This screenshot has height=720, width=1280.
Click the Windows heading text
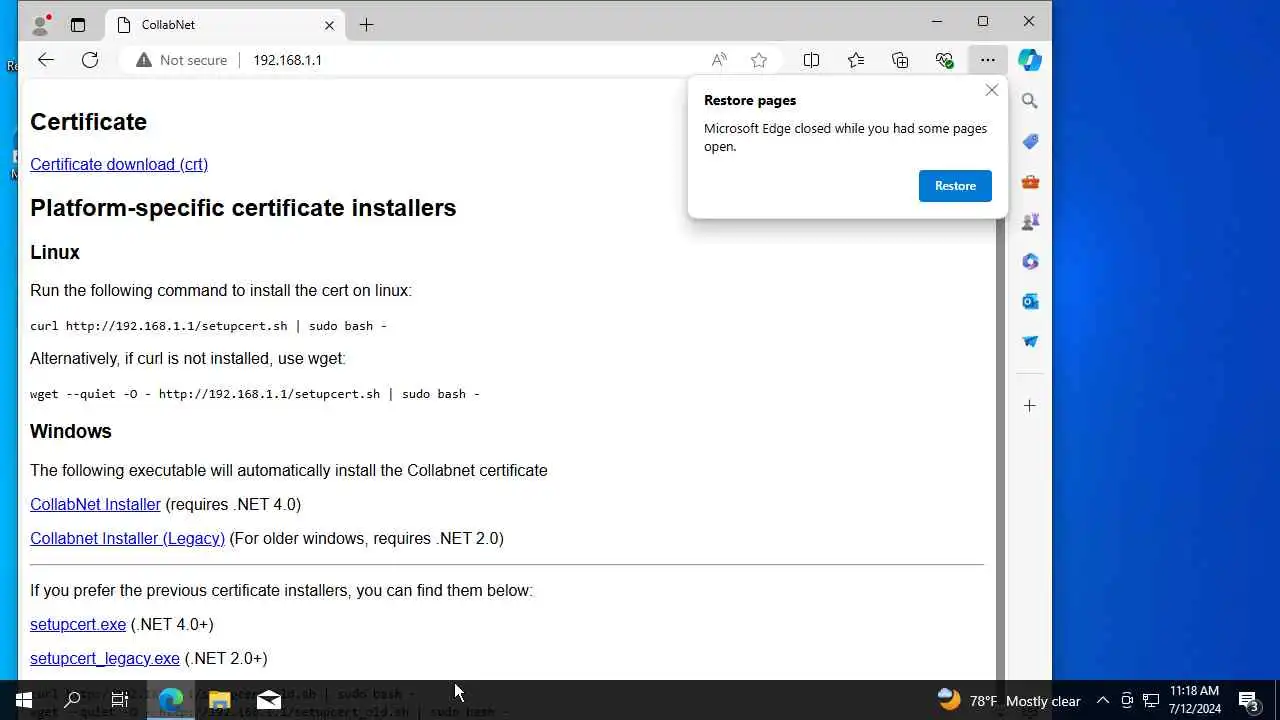point(71,431)
